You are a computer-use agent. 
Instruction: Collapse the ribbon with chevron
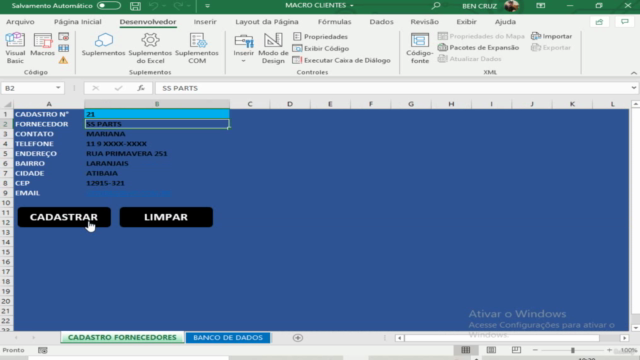[633, 73]
